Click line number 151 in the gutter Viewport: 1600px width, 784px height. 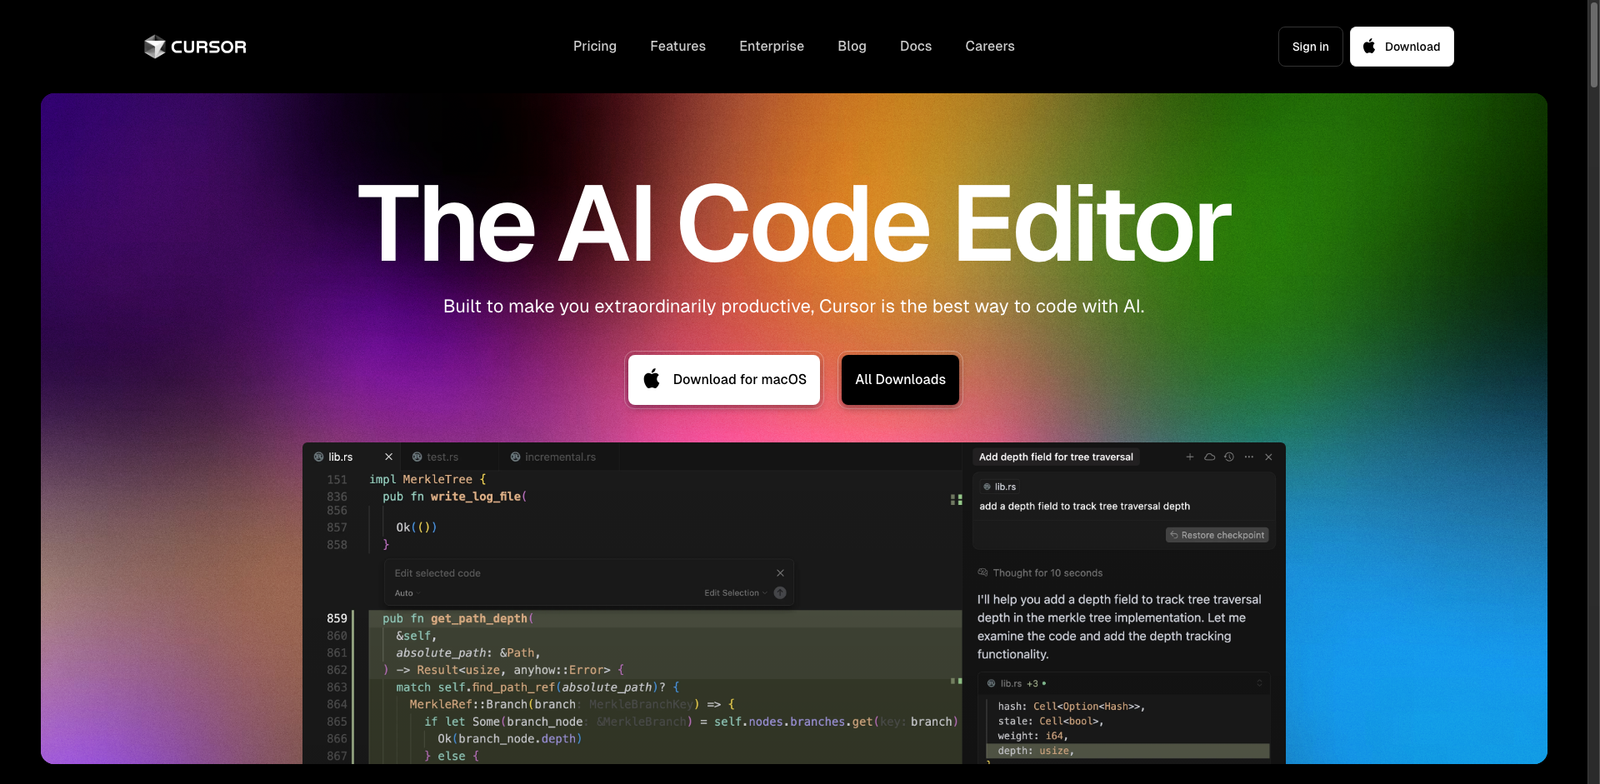[337, 480]
